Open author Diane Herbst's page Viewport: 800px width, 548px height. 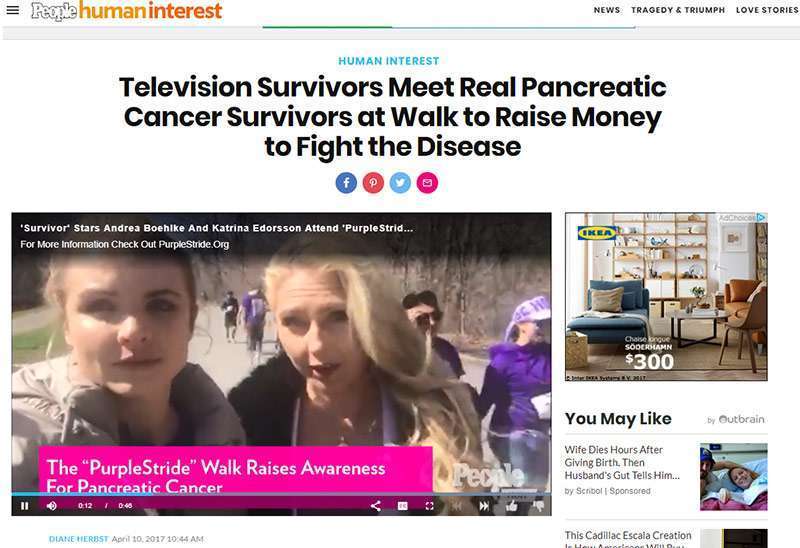coord(79,539)
